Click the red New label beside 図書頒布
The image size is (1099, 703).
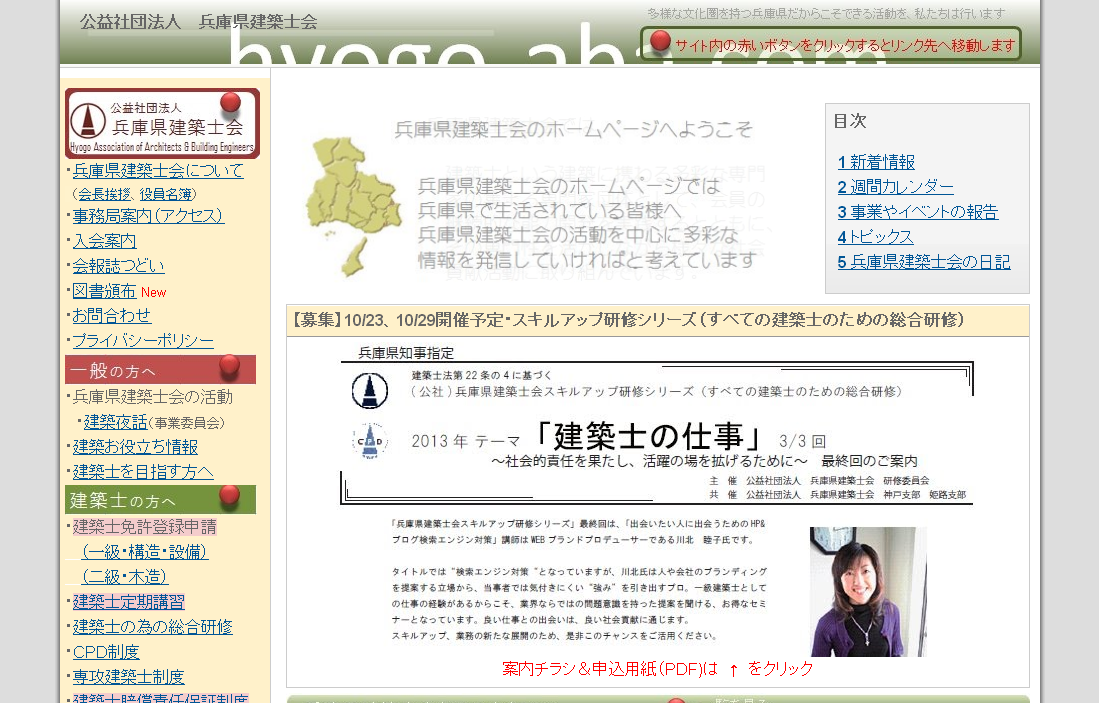[153, 292]
